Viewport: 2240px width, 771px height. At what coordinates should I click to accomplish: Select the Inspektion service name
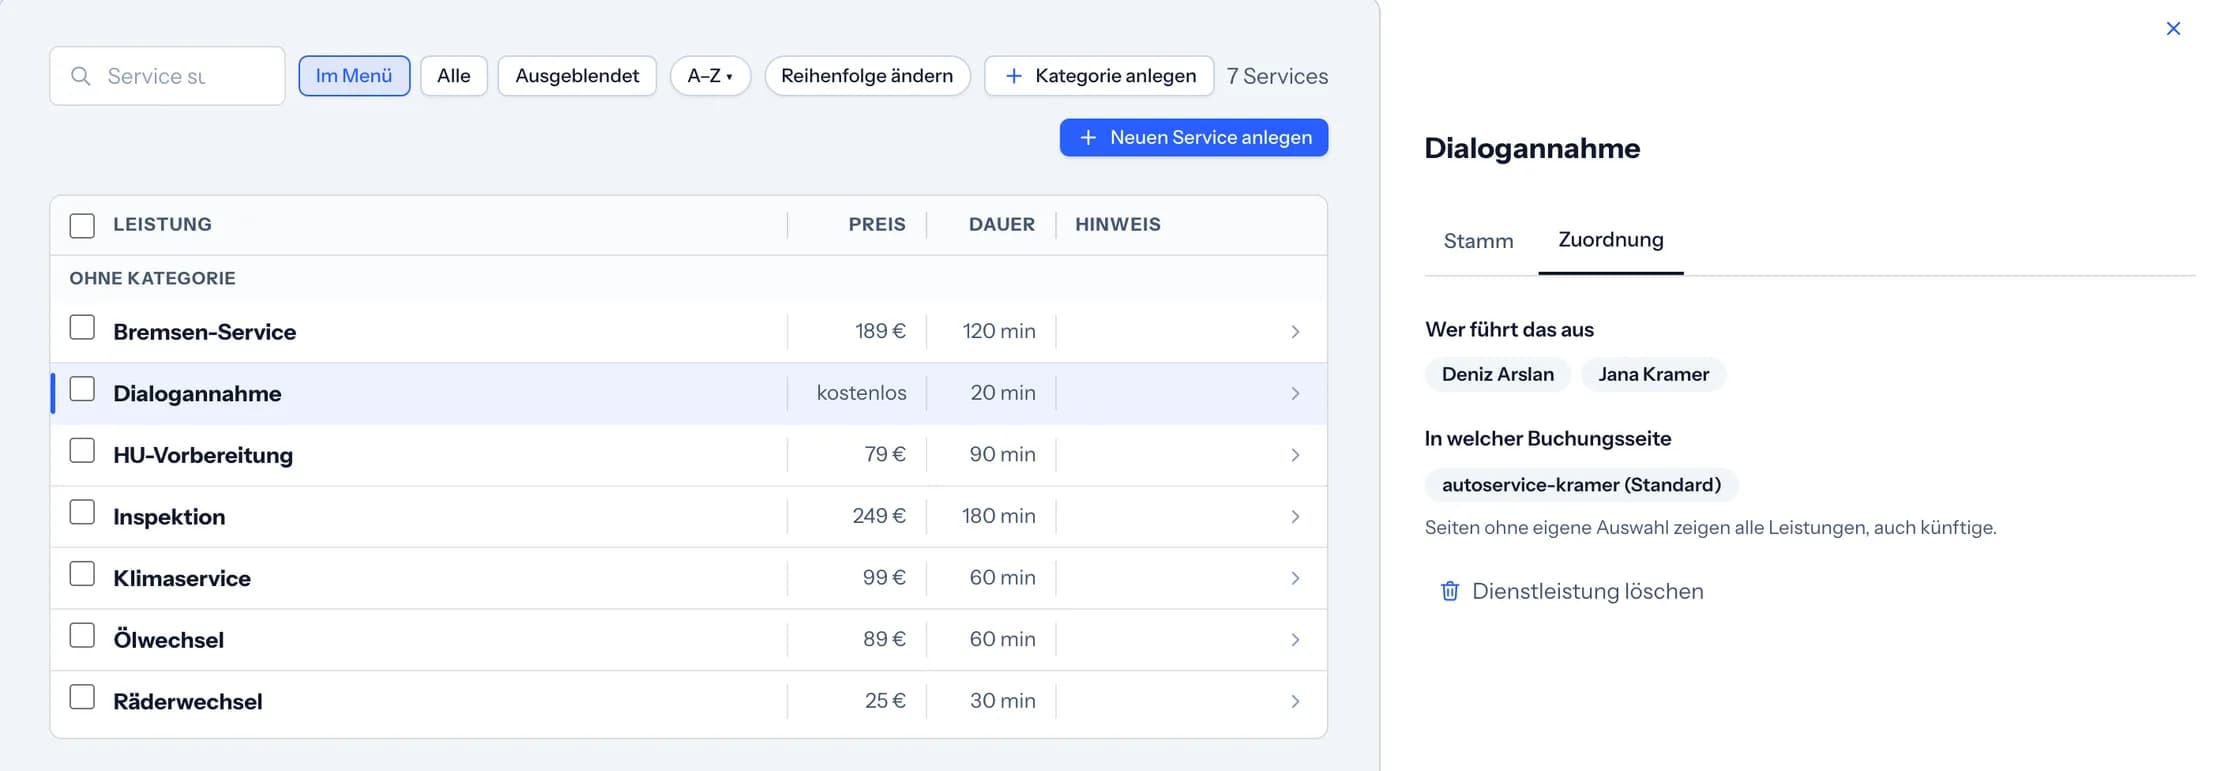(169, 517)
